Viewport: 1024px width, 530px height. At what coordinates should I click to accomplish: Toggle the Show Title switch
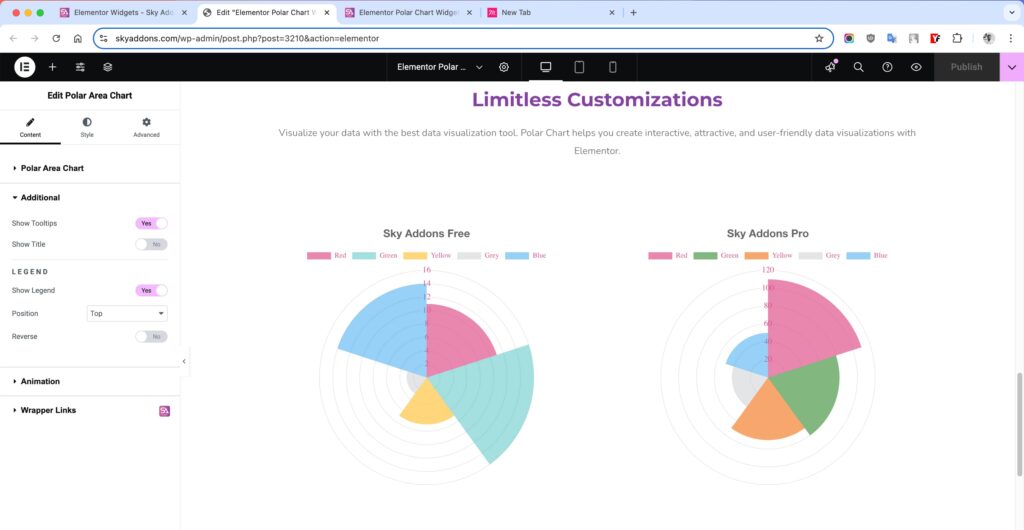click(152, 244)
